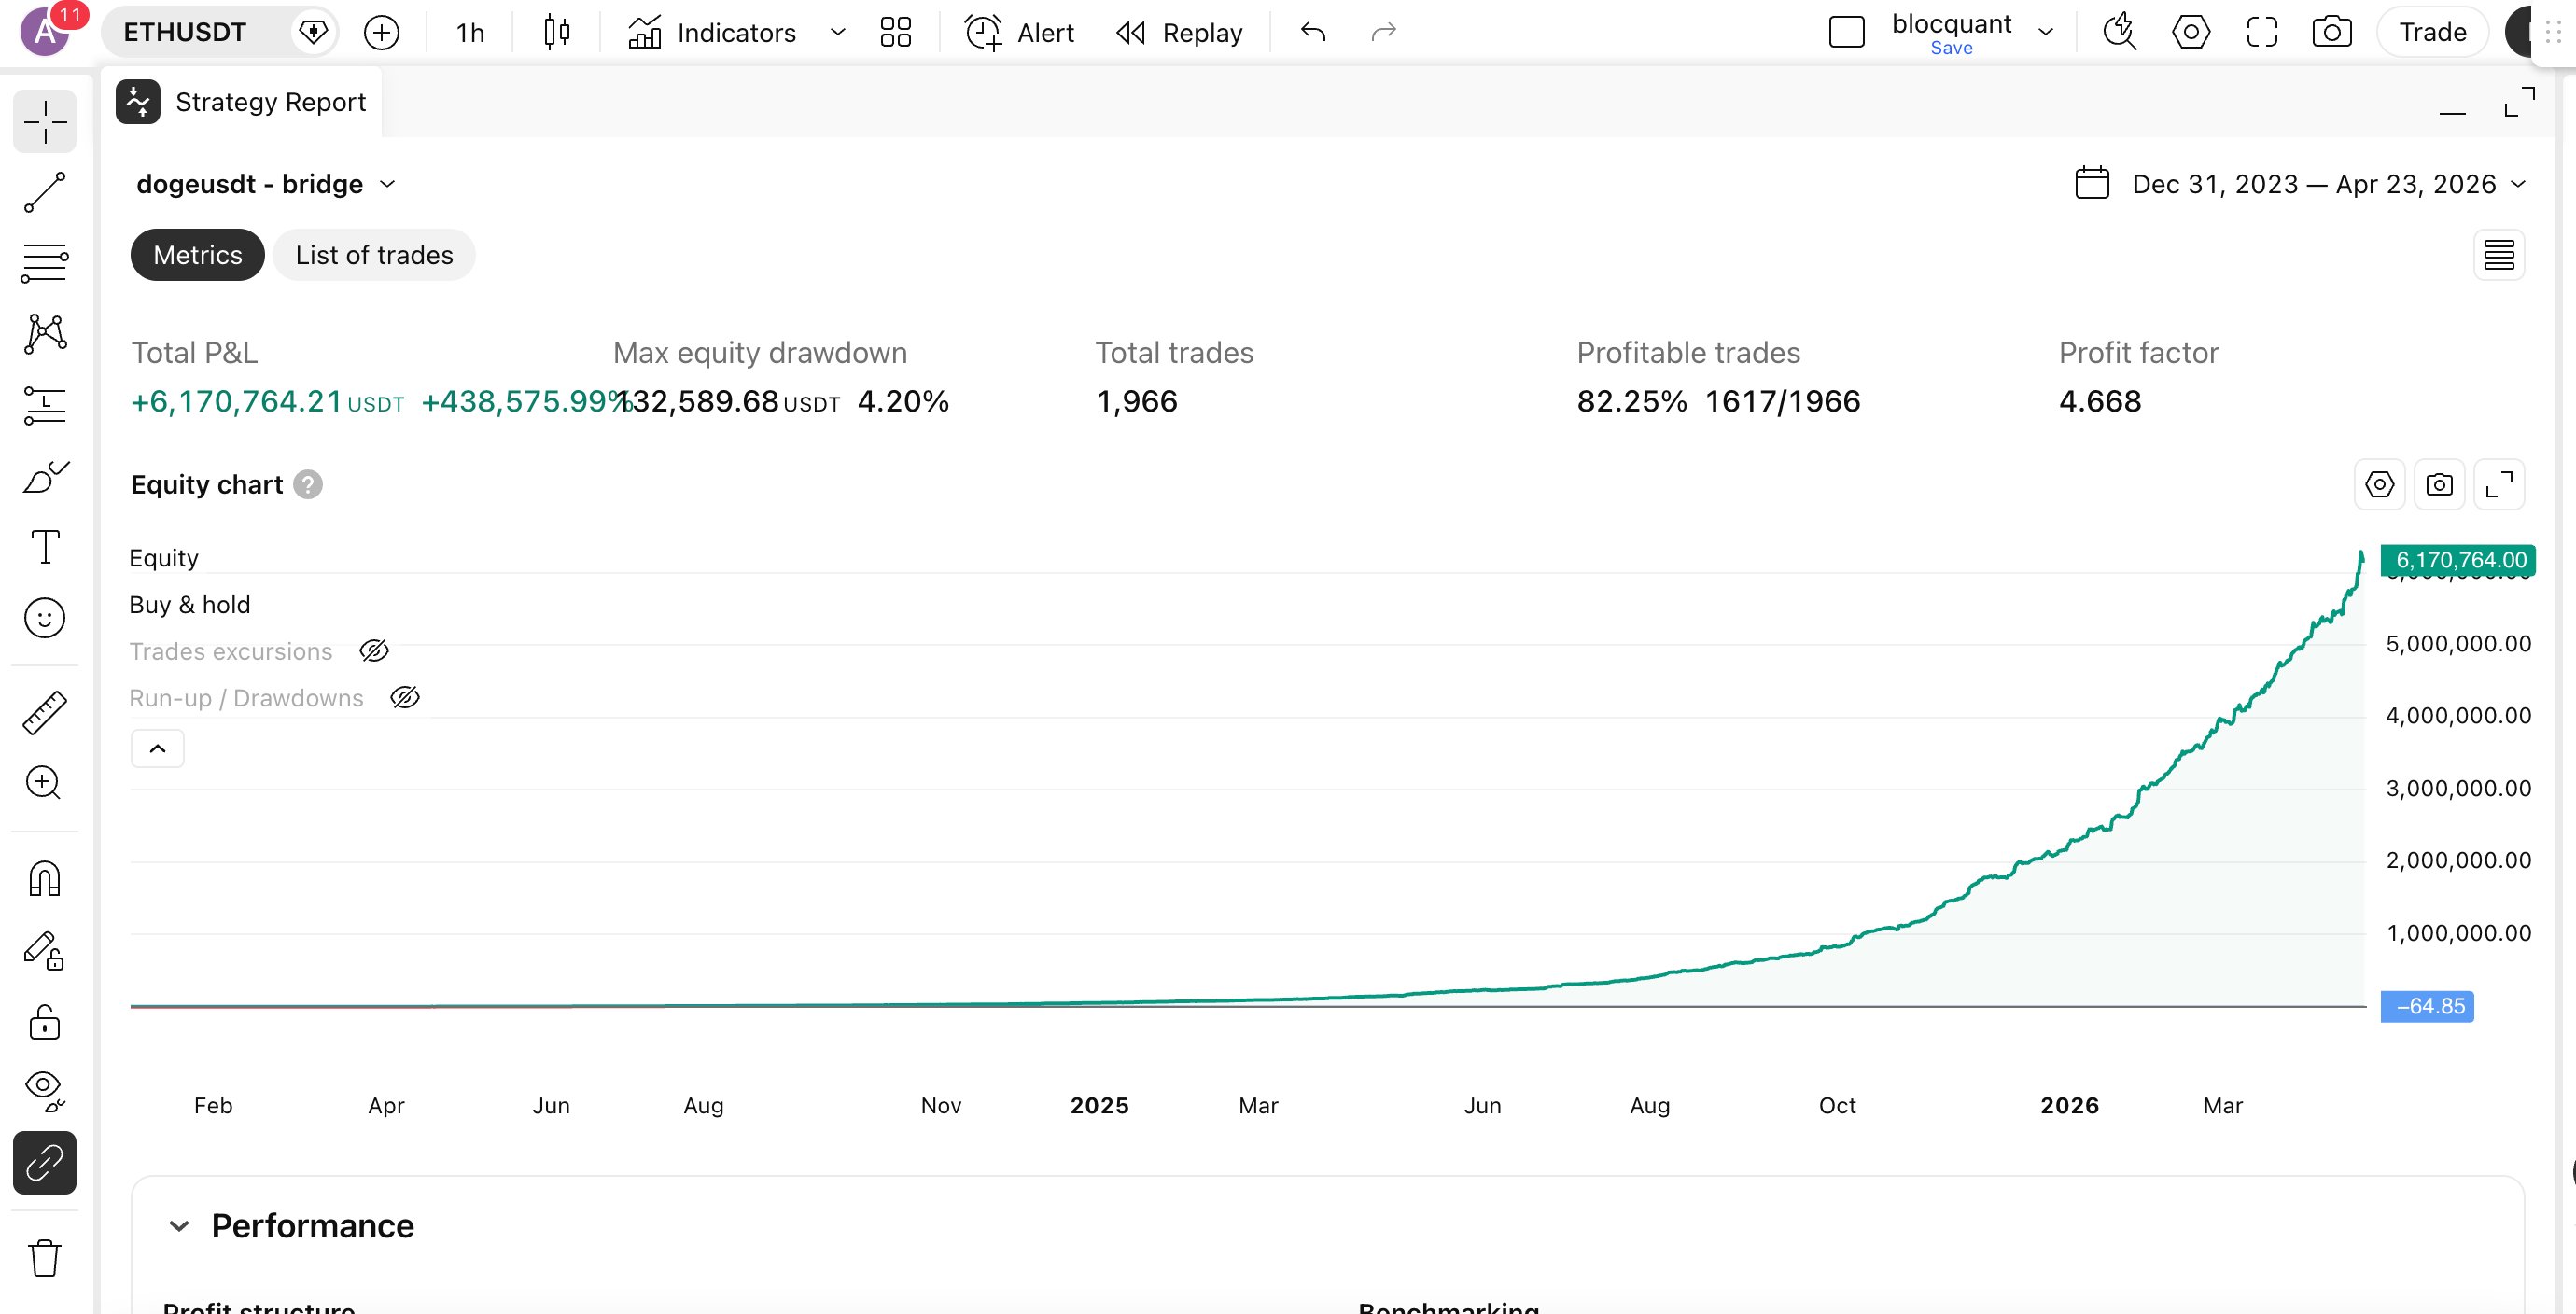The width and height of the screenshot is (2576, 1314).
Task: Tick the checkbox next to blocquant
Action: (x=1846, y=31)
